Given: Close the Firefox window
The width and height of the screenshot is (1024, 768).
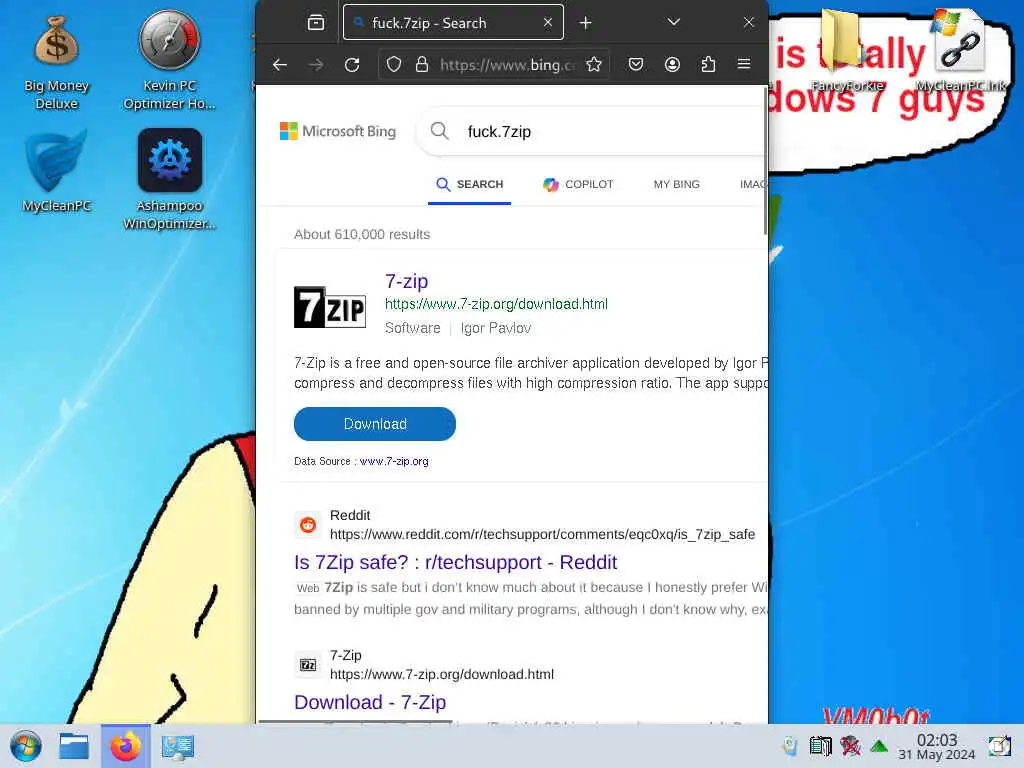Looking at the screenshot, I should (748, 22).
